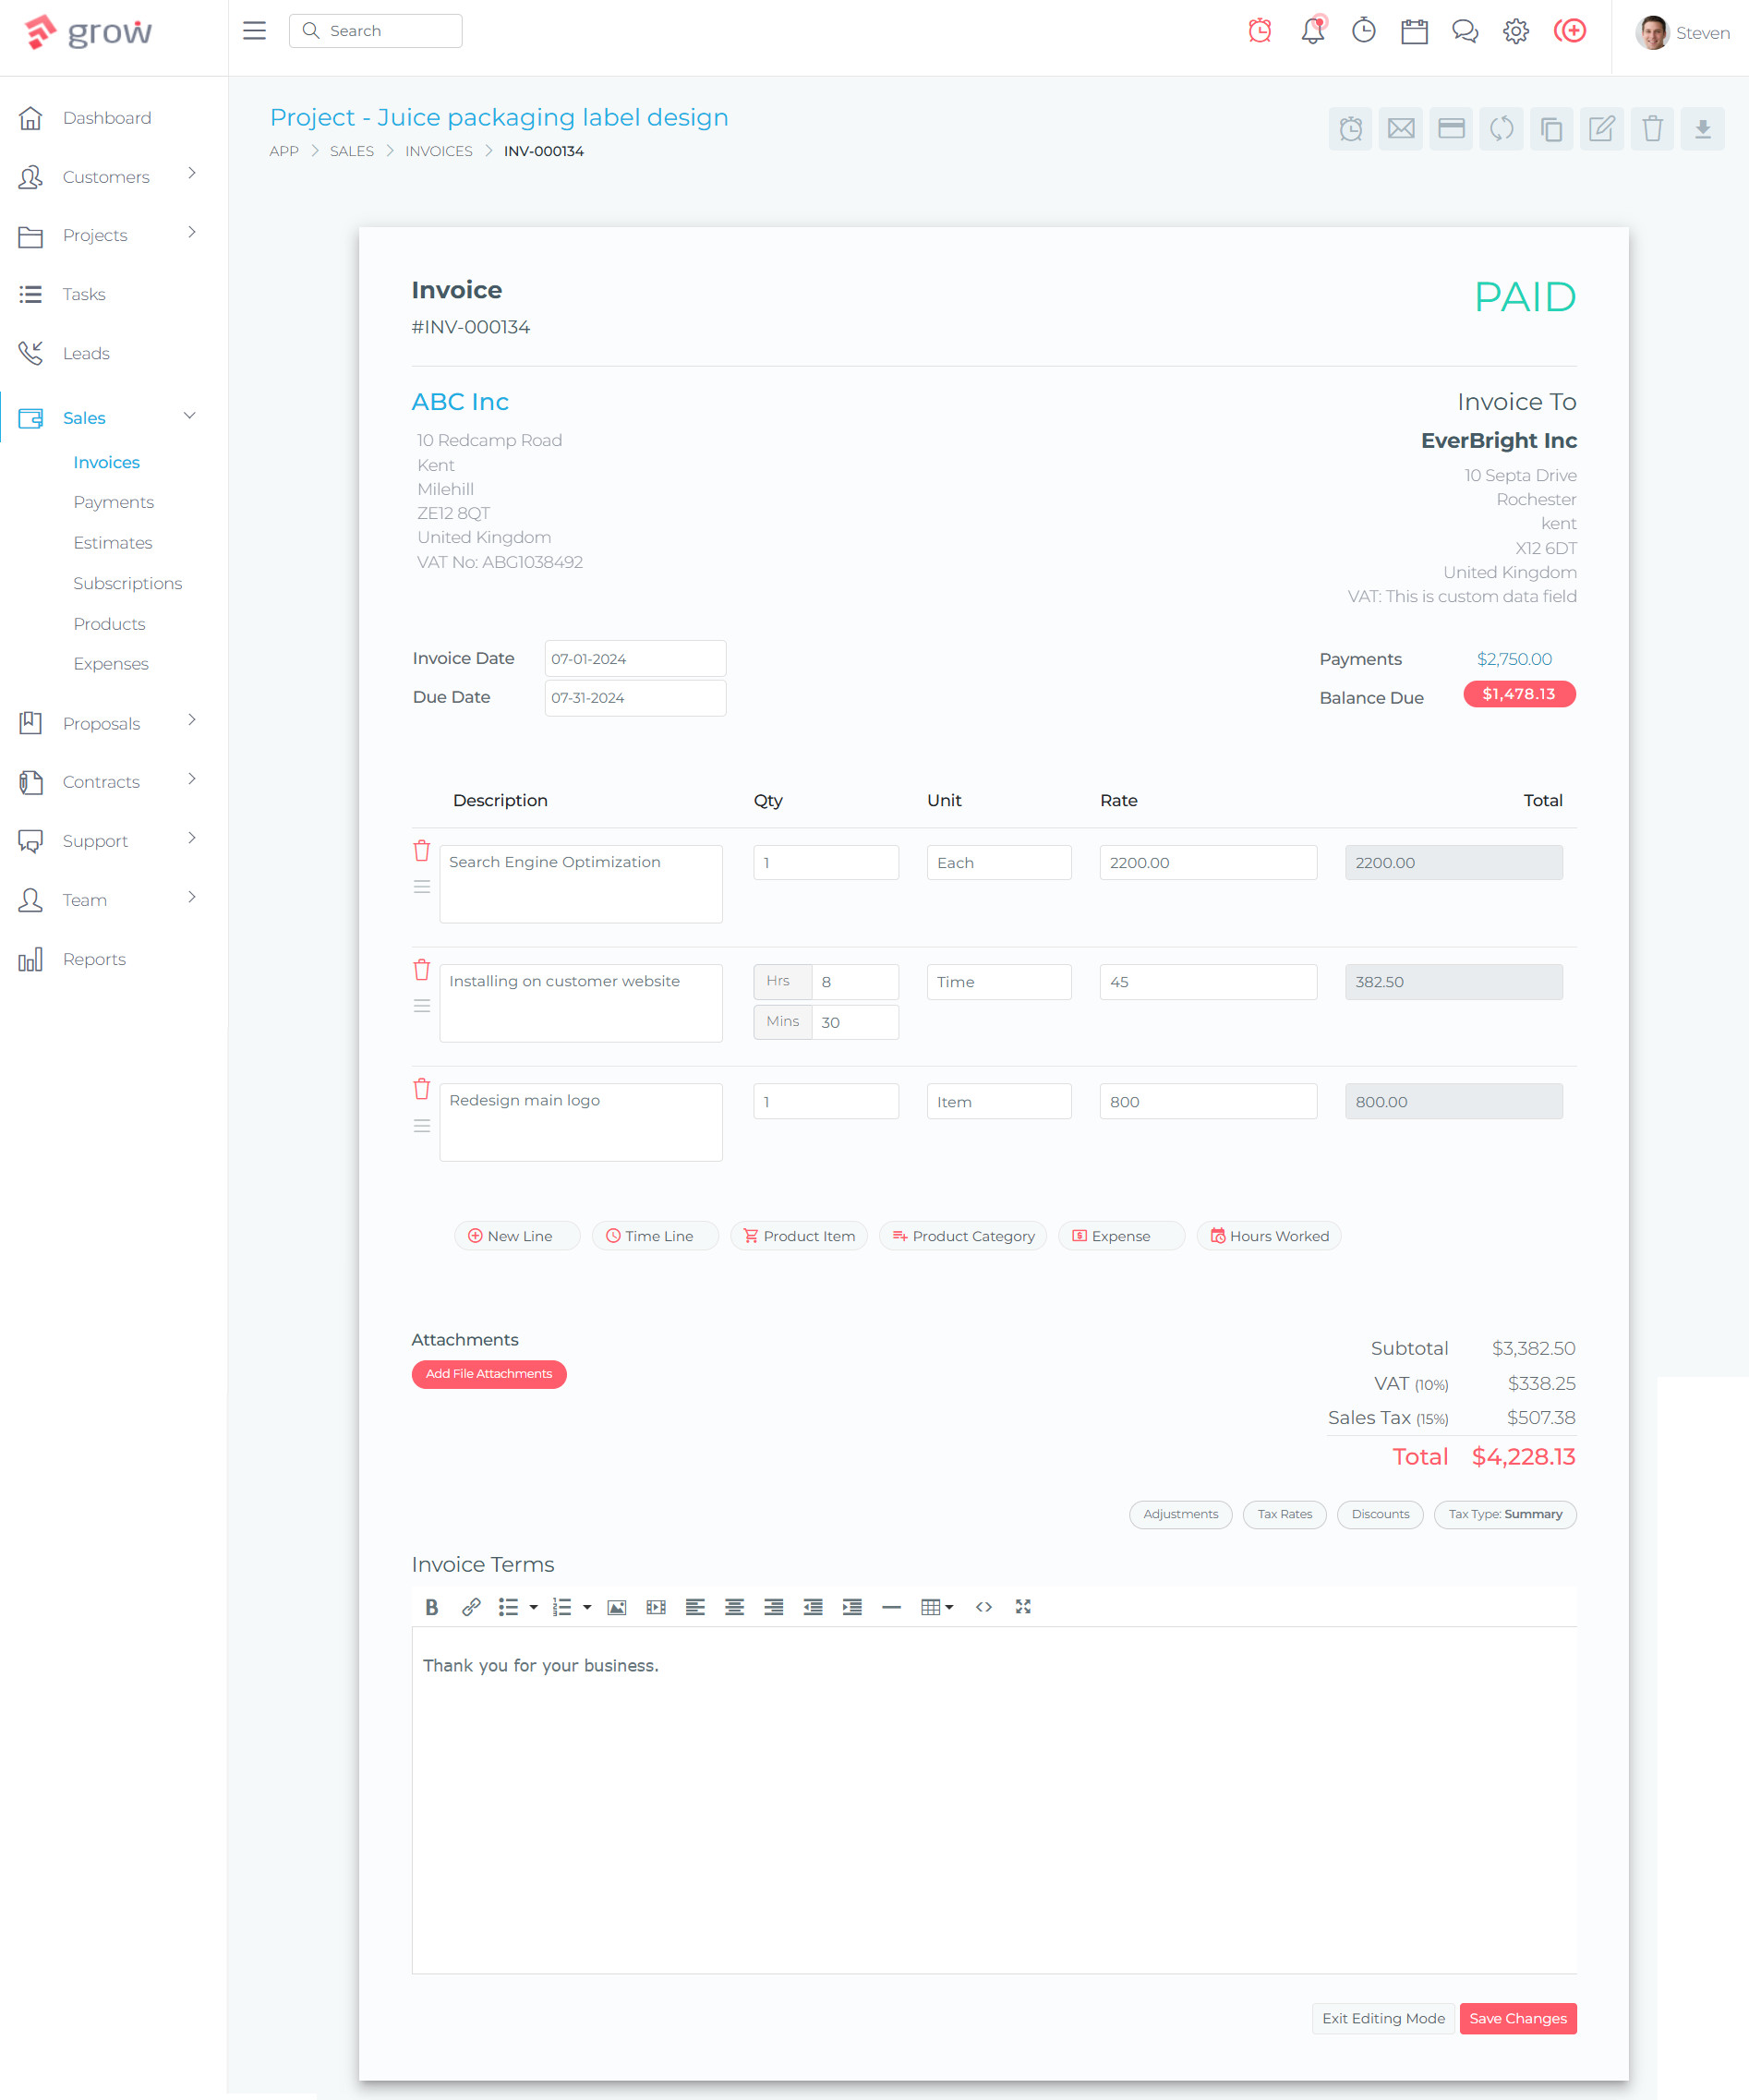Toggle fullscreen mode in terms editor

coord(1022,1607)
